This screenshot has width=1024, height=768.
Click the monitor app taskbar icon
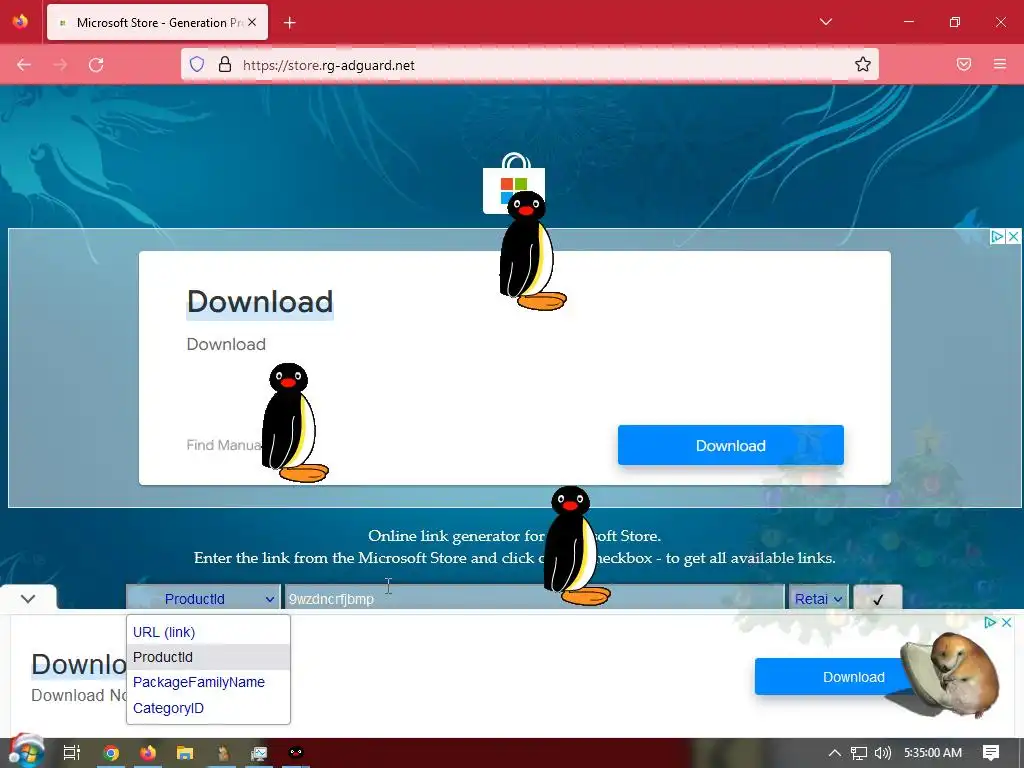point(259,753)
